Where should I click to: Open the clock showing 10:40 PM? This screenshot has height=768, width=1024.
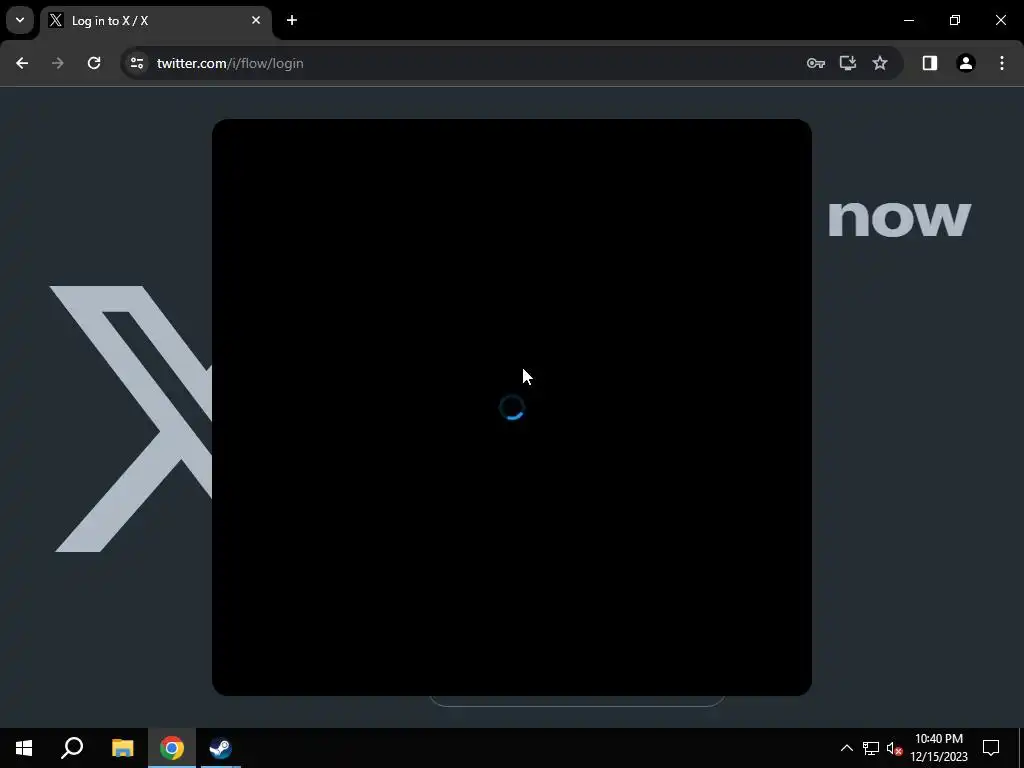click(x=938, y=748)
